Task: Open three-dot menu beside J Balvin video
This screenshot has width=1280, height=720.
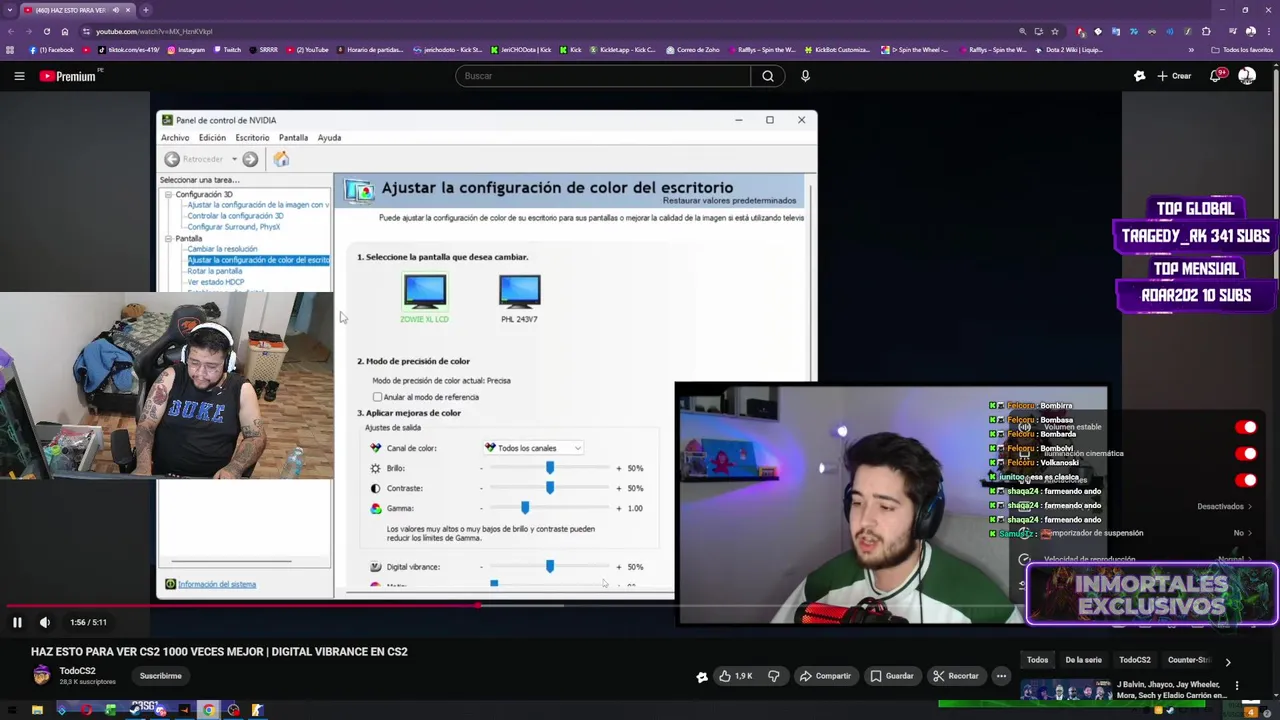Action: tap(1237, 685)
